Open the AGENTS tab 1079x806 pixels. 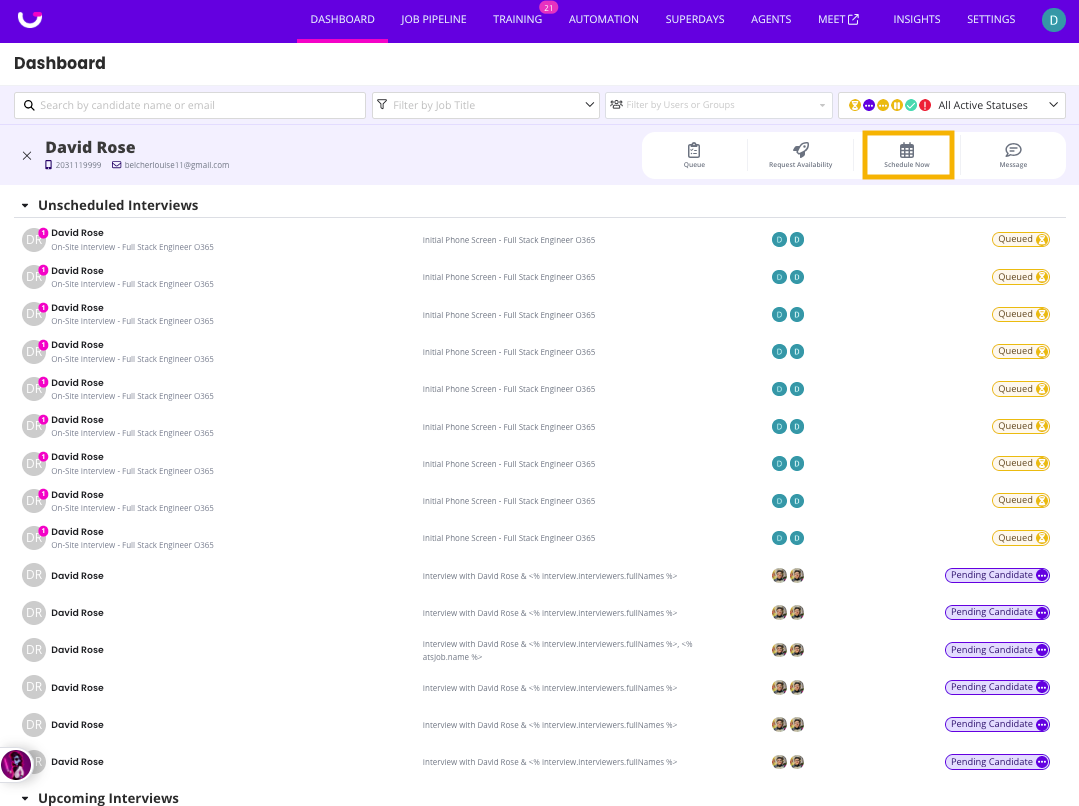(771, 19)
